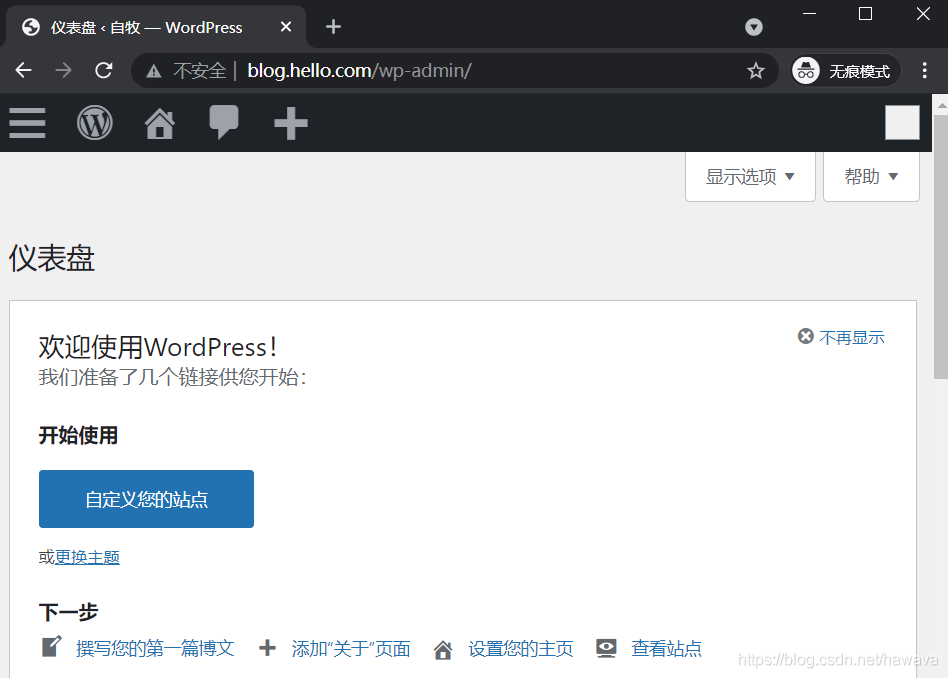Open Chrome three-dot menu
The image size is (948, 678).
coord(924,71)
